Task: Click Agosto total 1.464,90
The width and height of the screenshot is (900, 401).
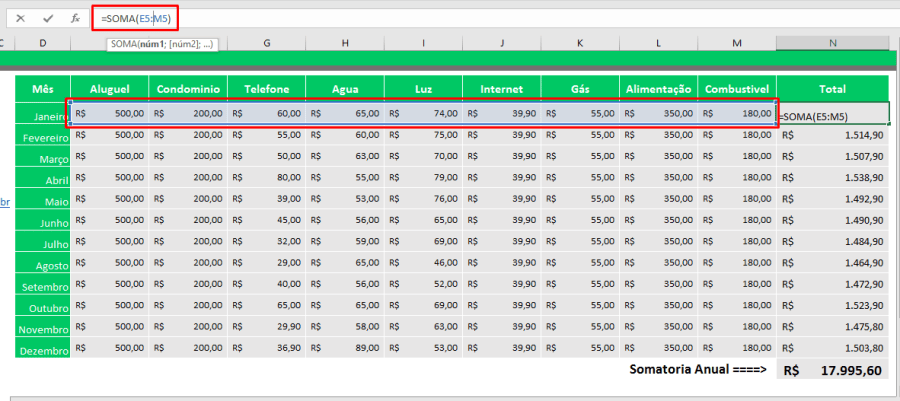Action: tap(833, 263)
